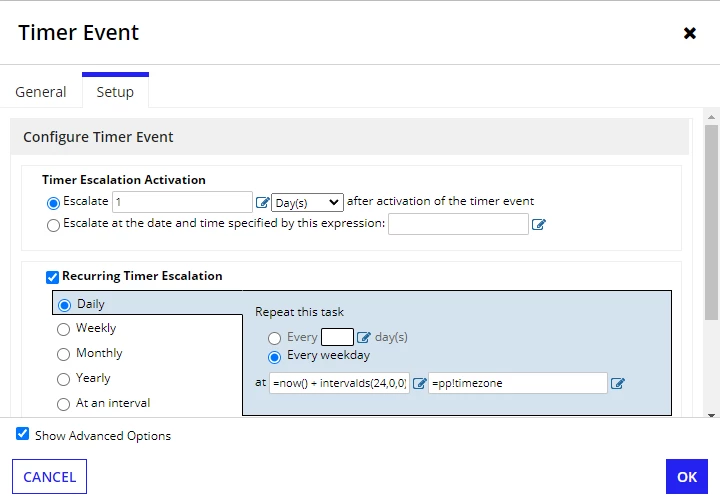The image size is (720, 501).
Task: Select the Daily recurrence option
Action: click(64, 305)
